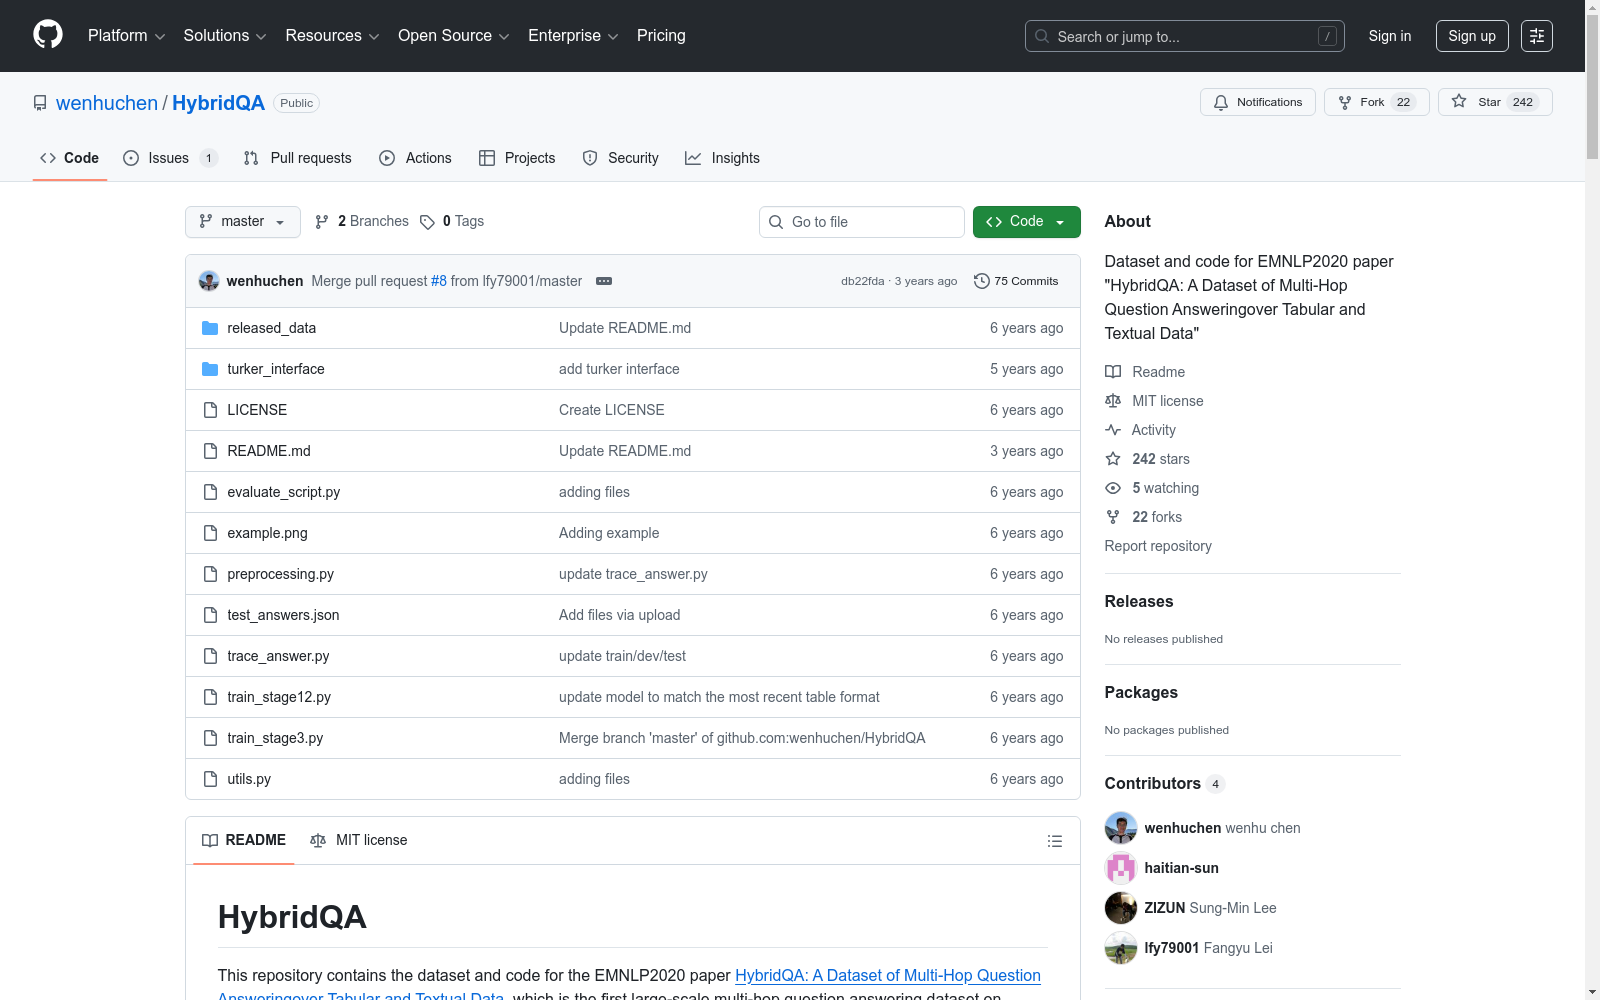Click ZIZUN's contributor avatar

pos(1121,908)
